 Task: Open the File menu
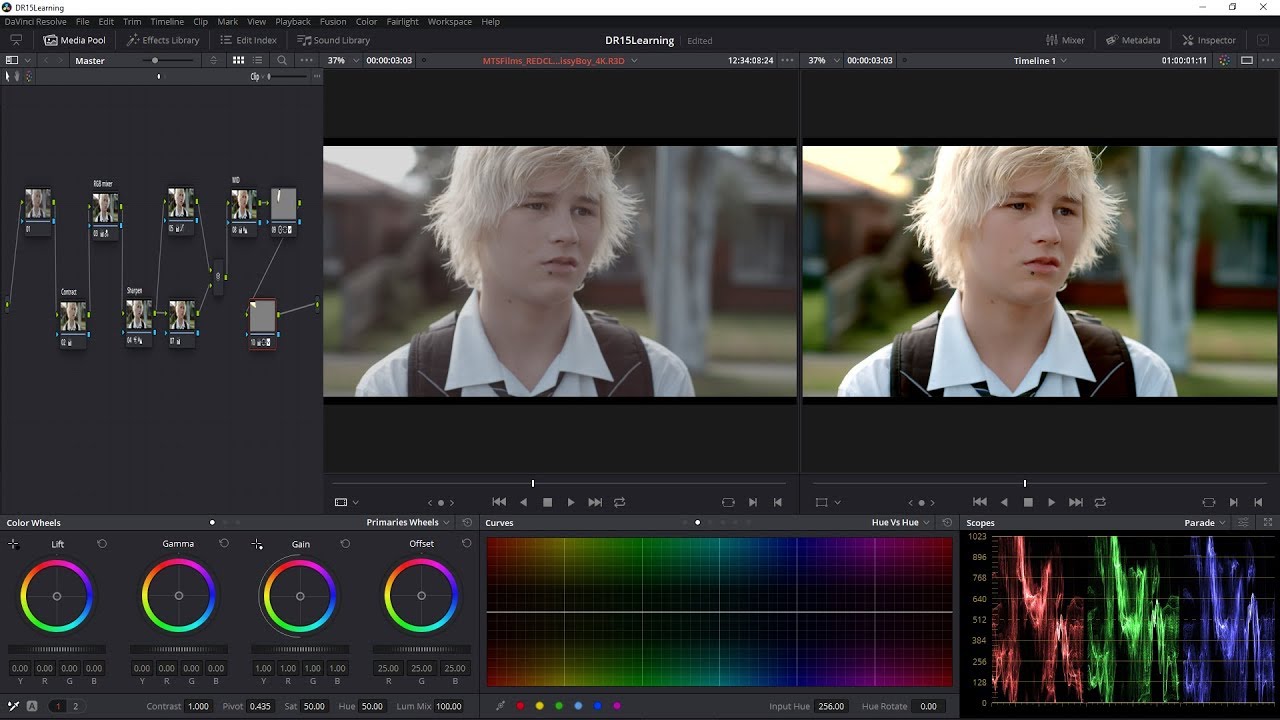point(82,21)
